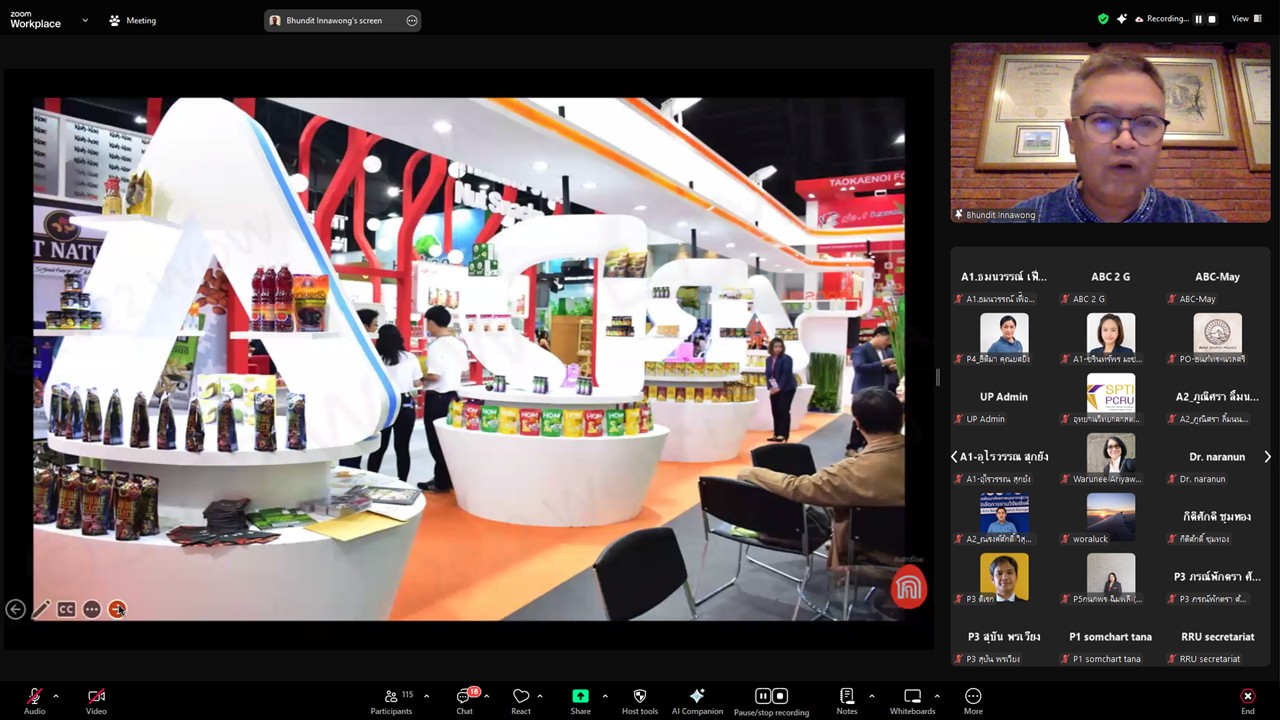This screenshot has height=720, width=1280.
Task: Select P1 somchart tana tile
Action: [x=1110, y=639]
